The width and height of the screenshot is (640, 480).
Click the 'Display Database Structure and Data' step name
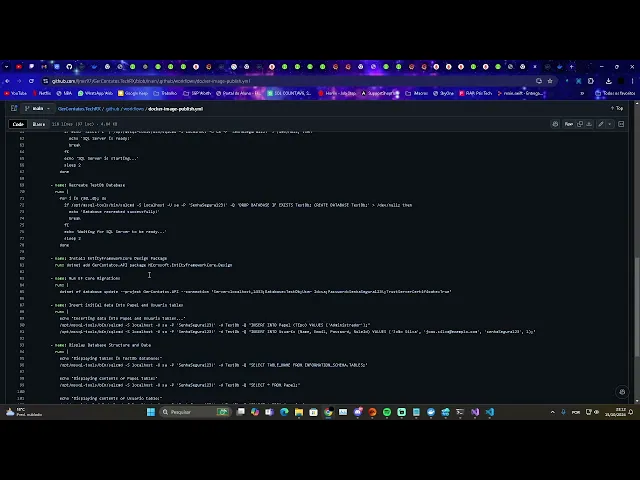point(110,345)
